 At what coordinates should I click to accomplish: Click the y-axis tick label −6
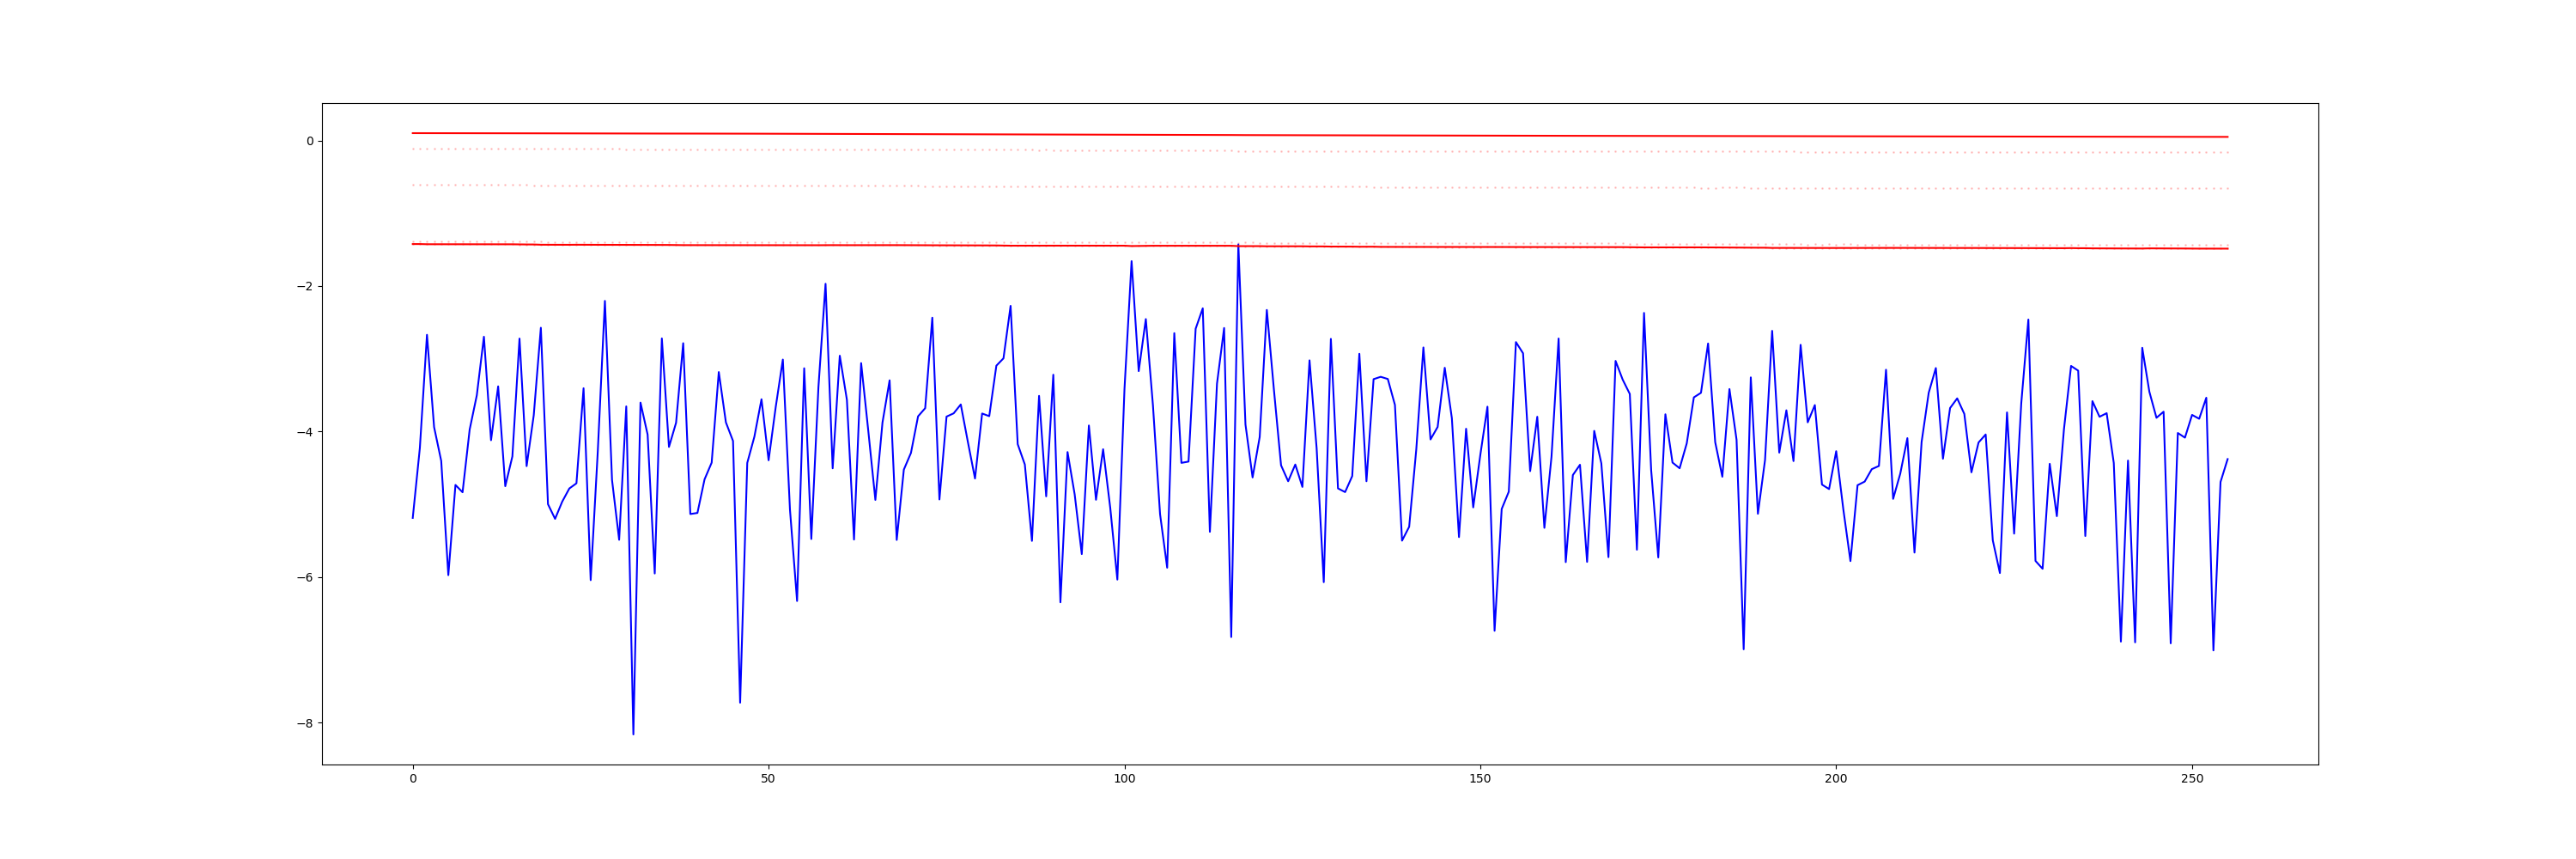coord(304,578)
